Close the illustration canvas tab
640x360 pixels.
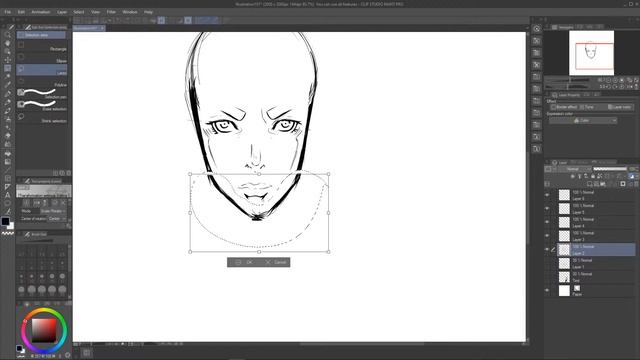tap(102, 28)
